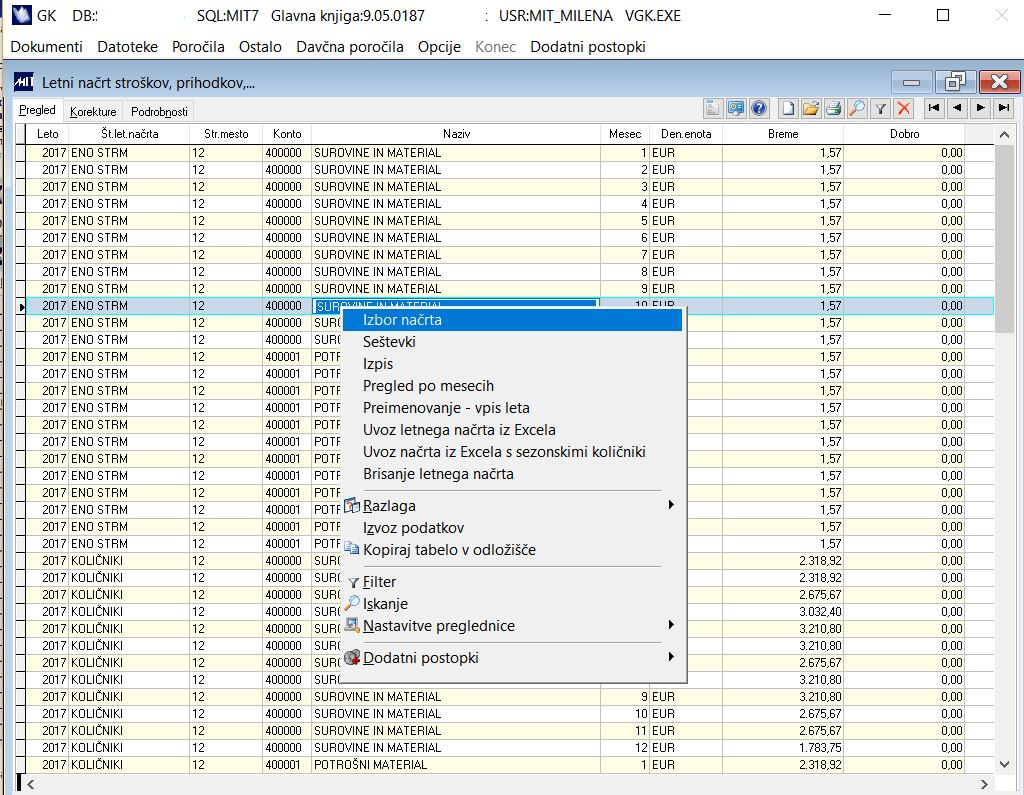Click the blue help question mark icon

(x=759, y=109)
